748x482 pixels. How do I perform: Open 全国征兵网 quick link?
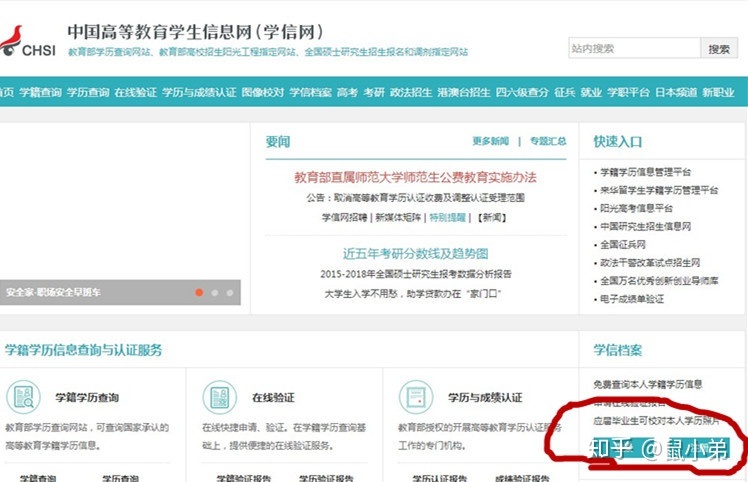click(x=623, y=244)
